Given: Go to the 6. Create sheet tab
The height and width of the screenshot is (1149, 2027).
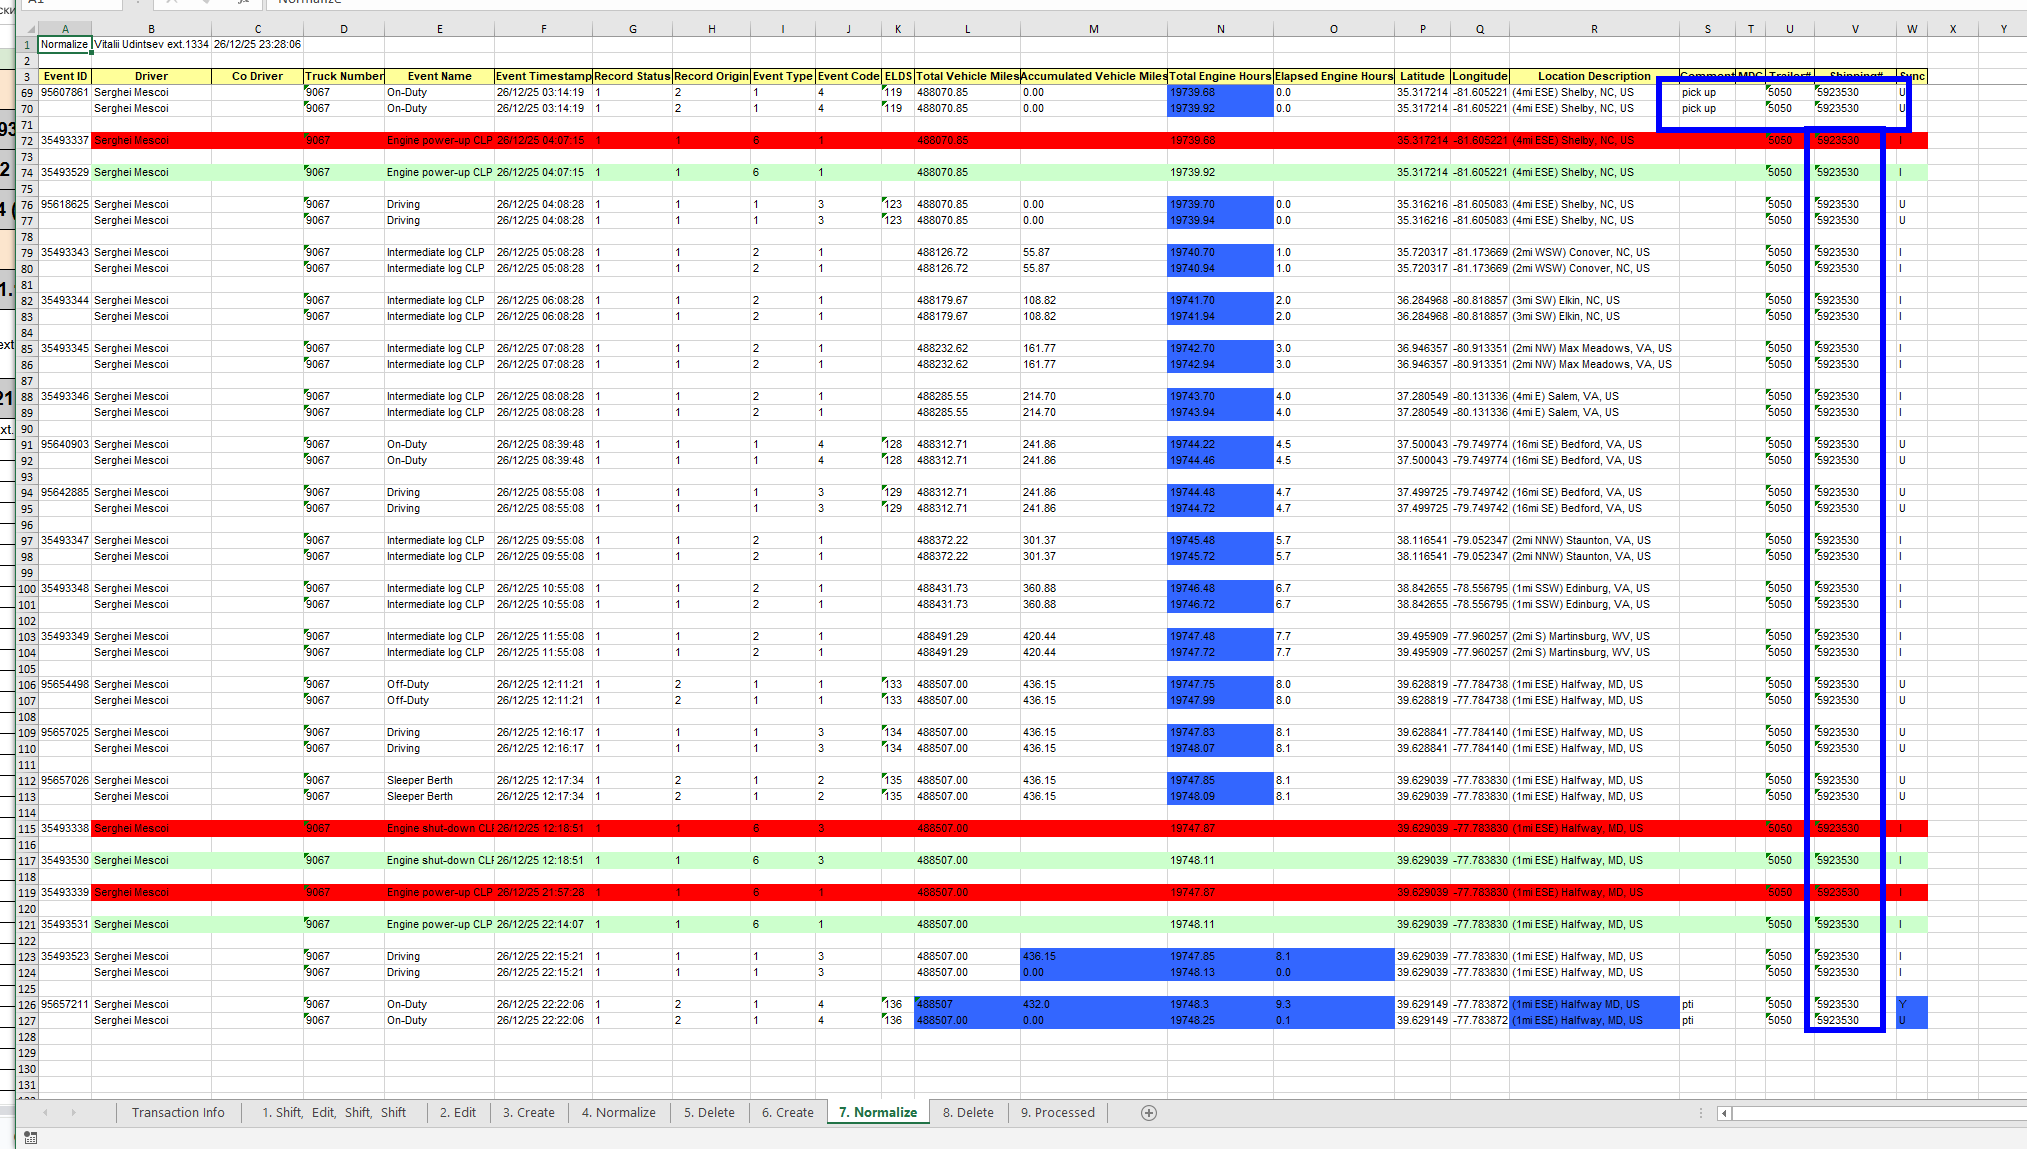Looking at the screenshot, I should (x=787, y=1113).
